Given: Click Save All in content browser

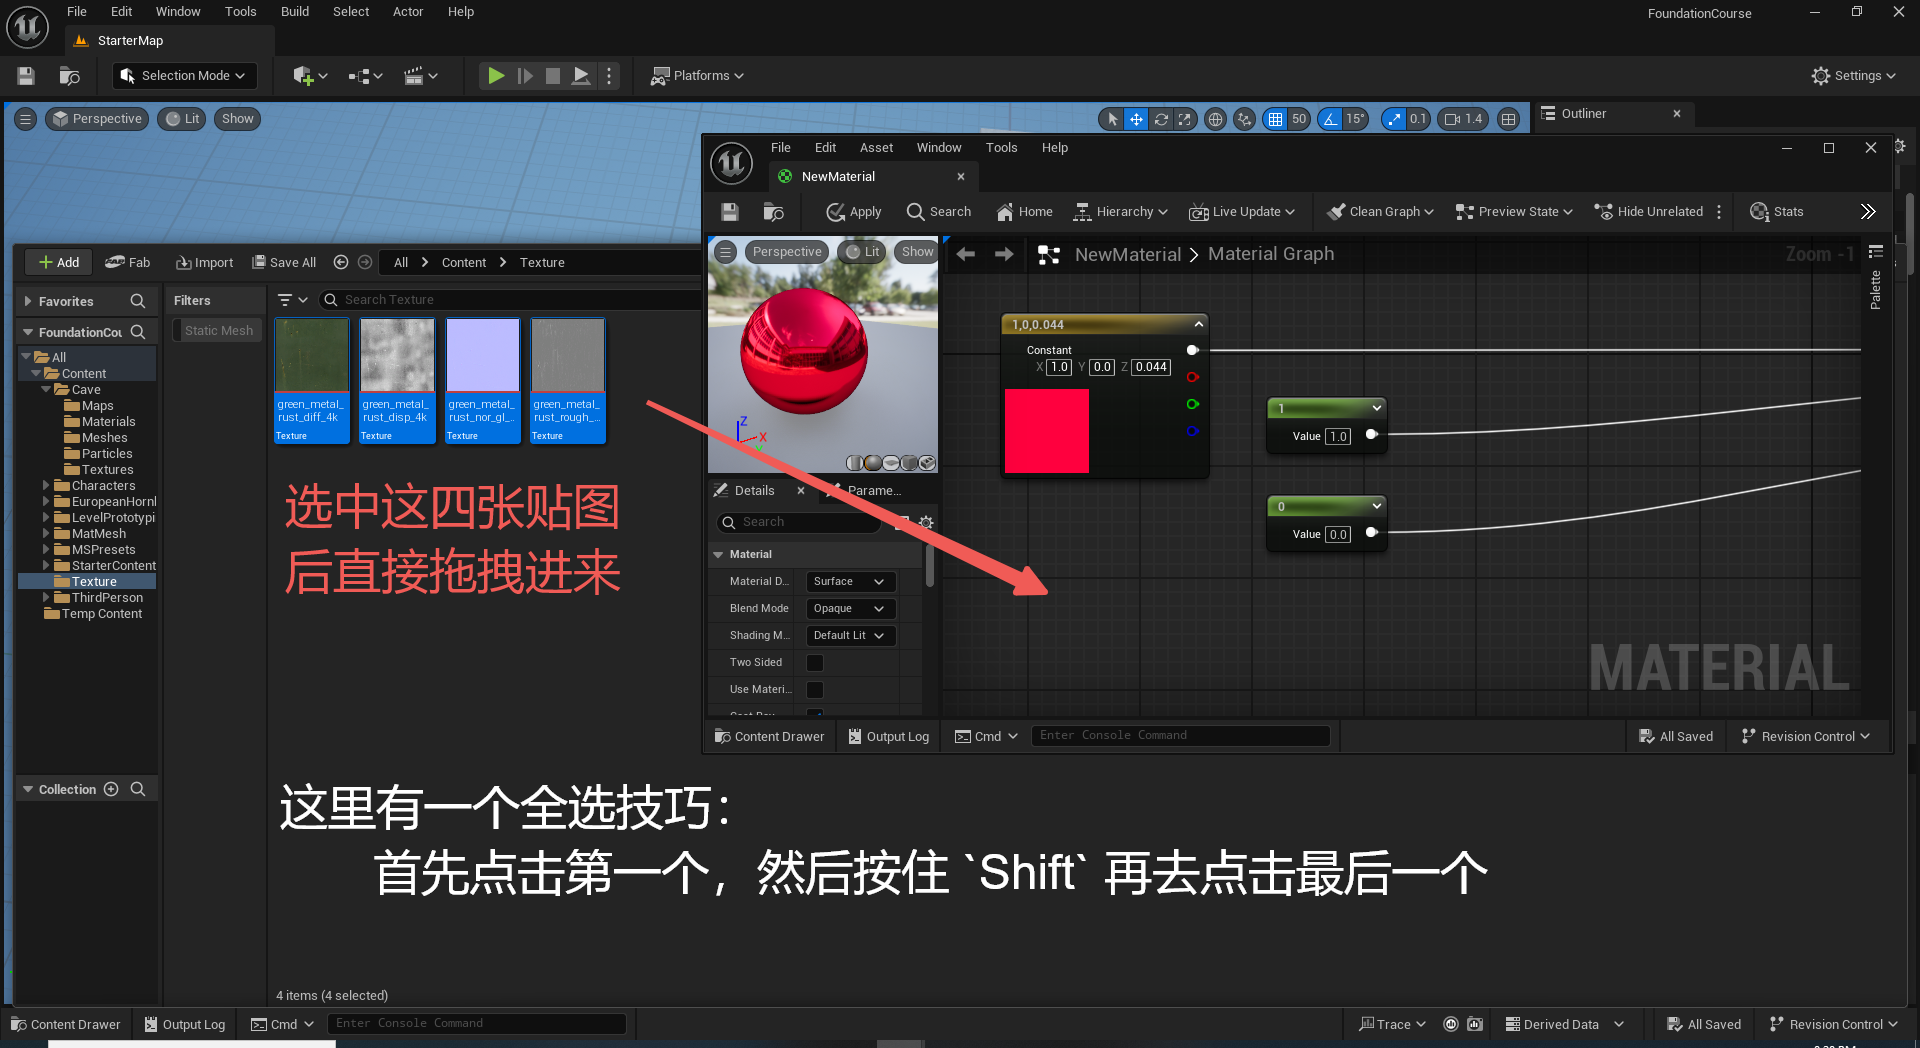Looking at the screenshot, I should tap(285, 263).
